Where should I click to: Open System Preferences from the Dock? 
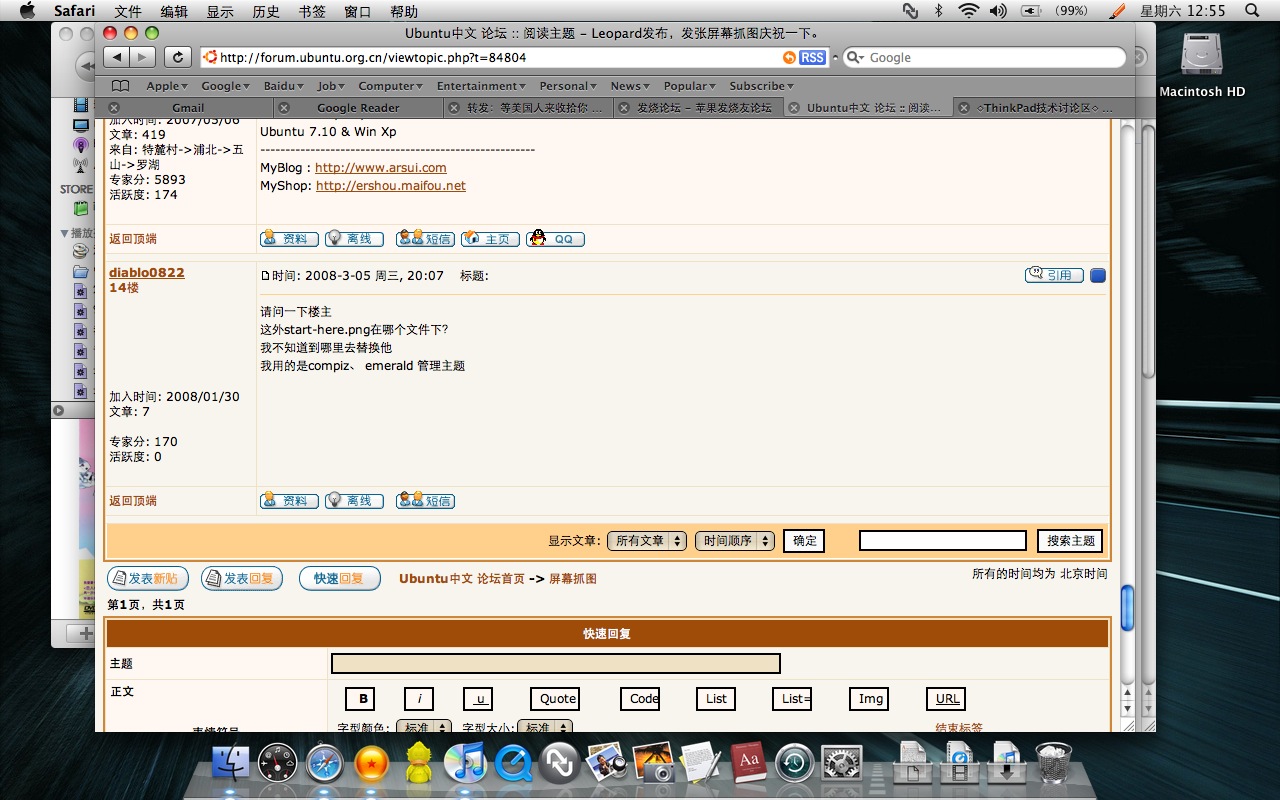(842, 764)
